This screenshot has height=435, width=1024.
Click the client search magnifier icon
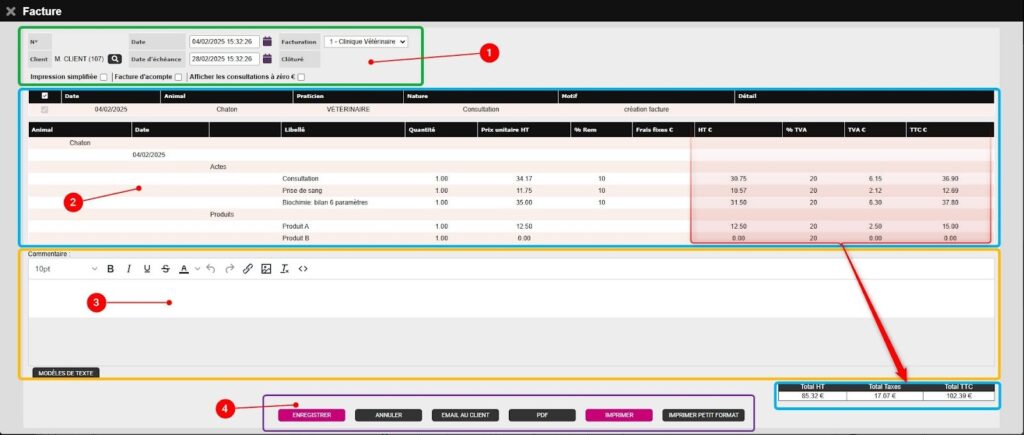point(115,59)
